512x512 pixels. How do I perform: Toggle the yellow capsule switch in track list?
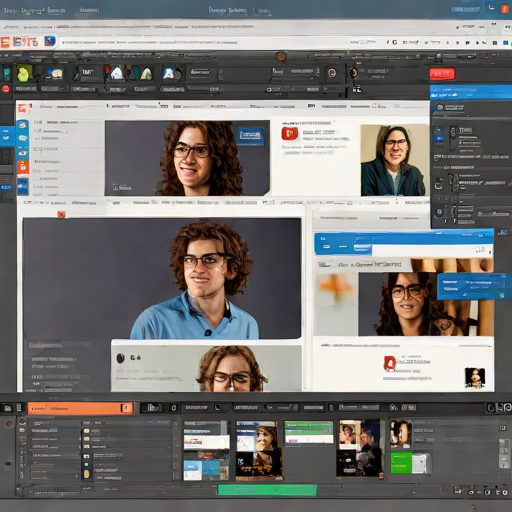[86, 473]
